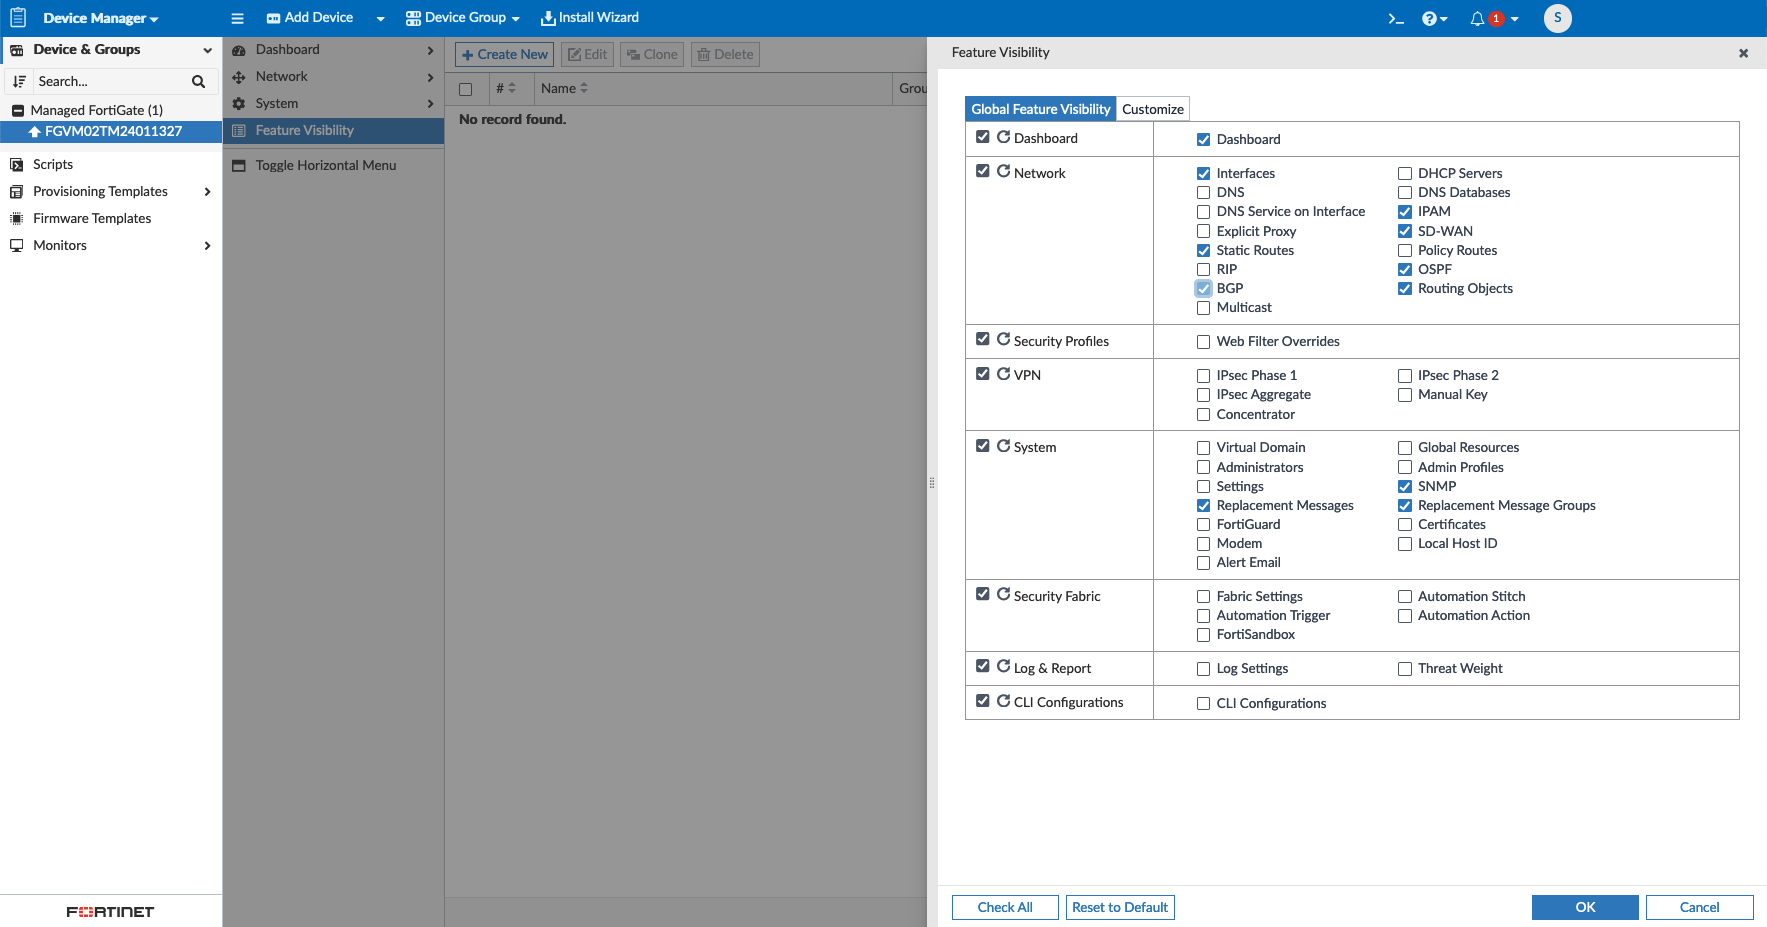
Task: Select Toggle Horizontal Menu option
Action: [x=333, y=166]
